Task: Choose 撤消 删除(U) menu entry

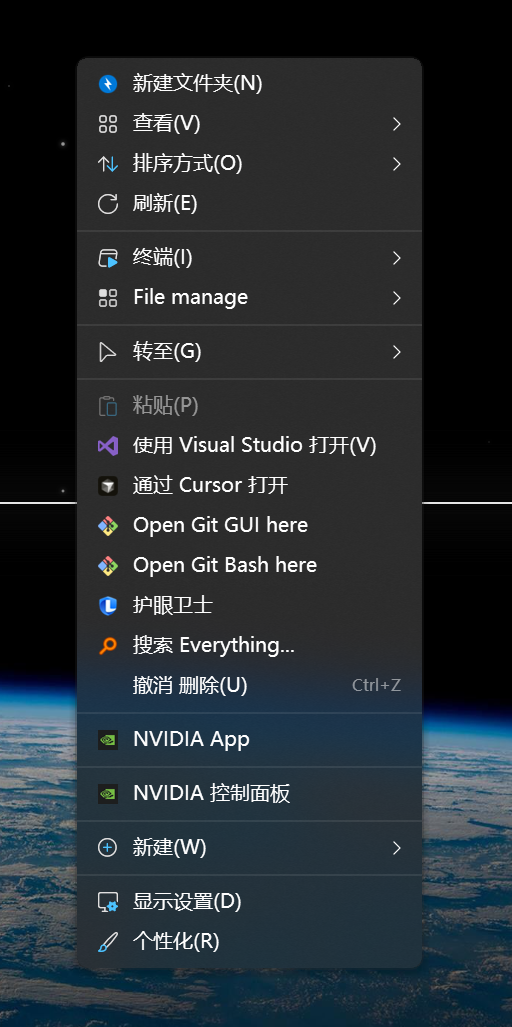Action: 249,686
